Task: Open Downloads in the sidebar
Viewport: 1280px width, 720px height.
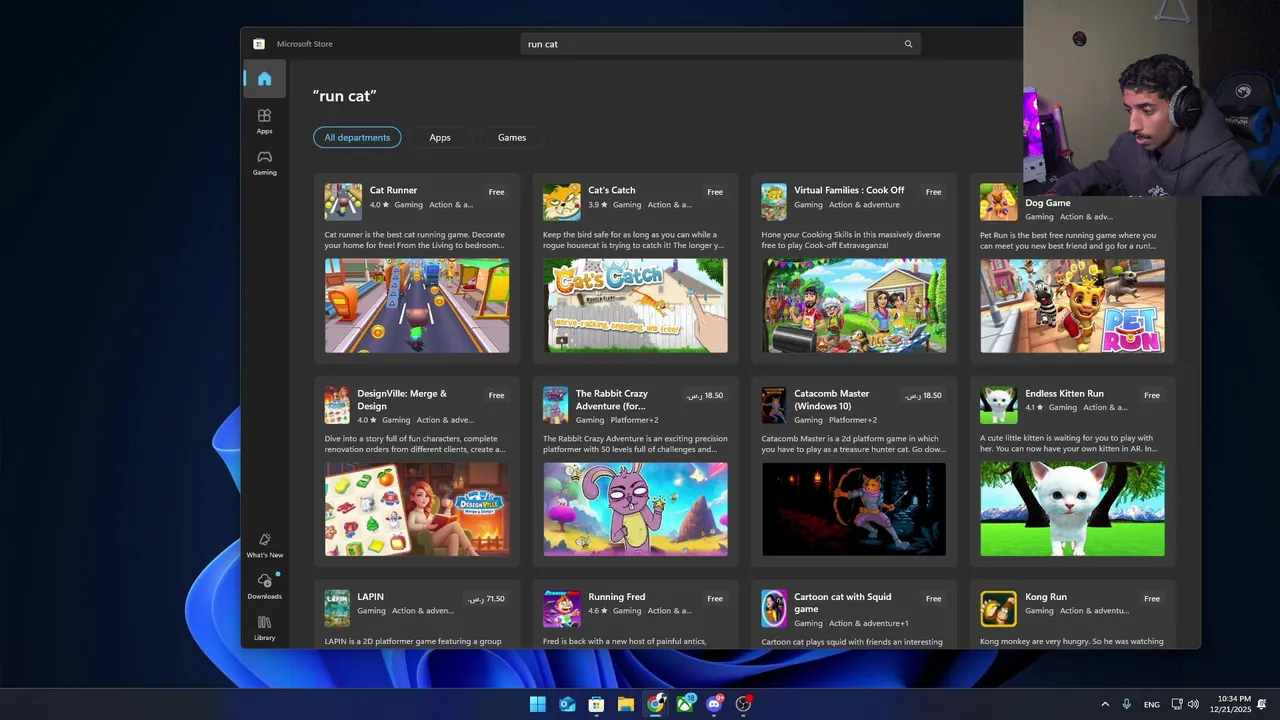Action: [264, 586]
